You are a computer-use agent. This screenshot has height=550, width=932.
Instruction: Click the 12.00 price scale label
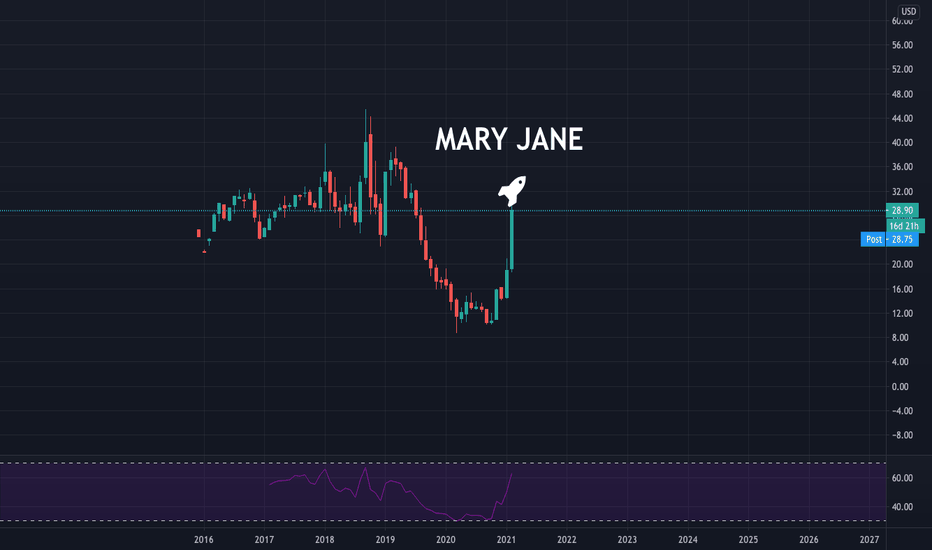tap(902, 313)
